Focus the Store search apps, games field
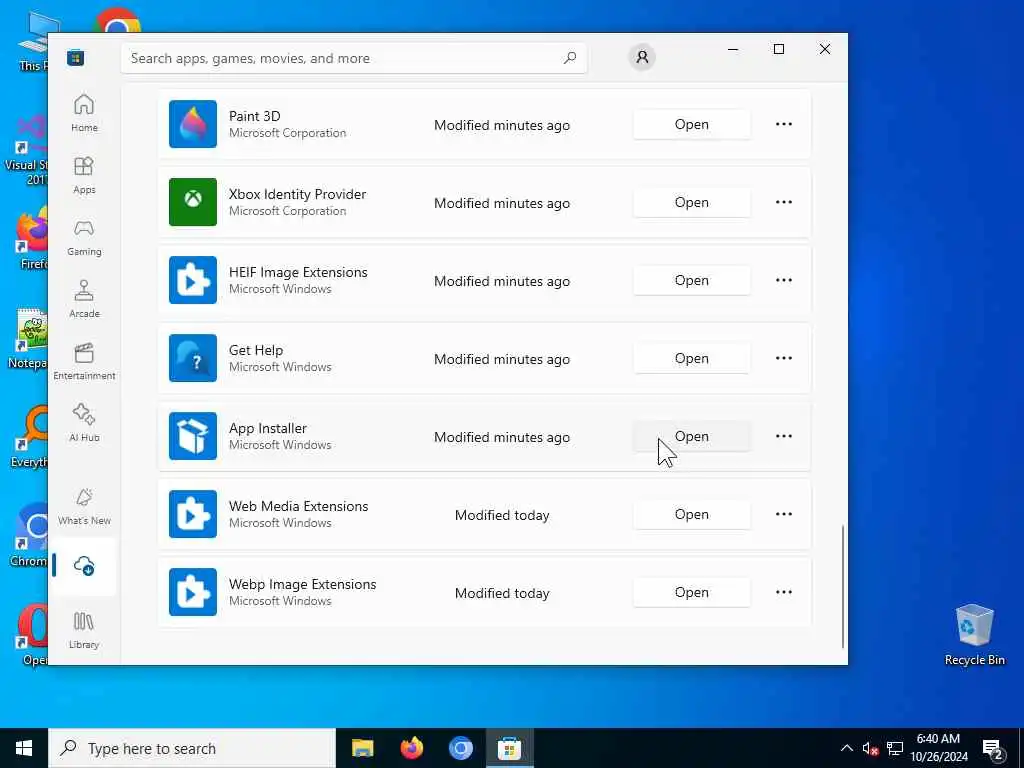The image size is (1024, 768). (353, 58)
